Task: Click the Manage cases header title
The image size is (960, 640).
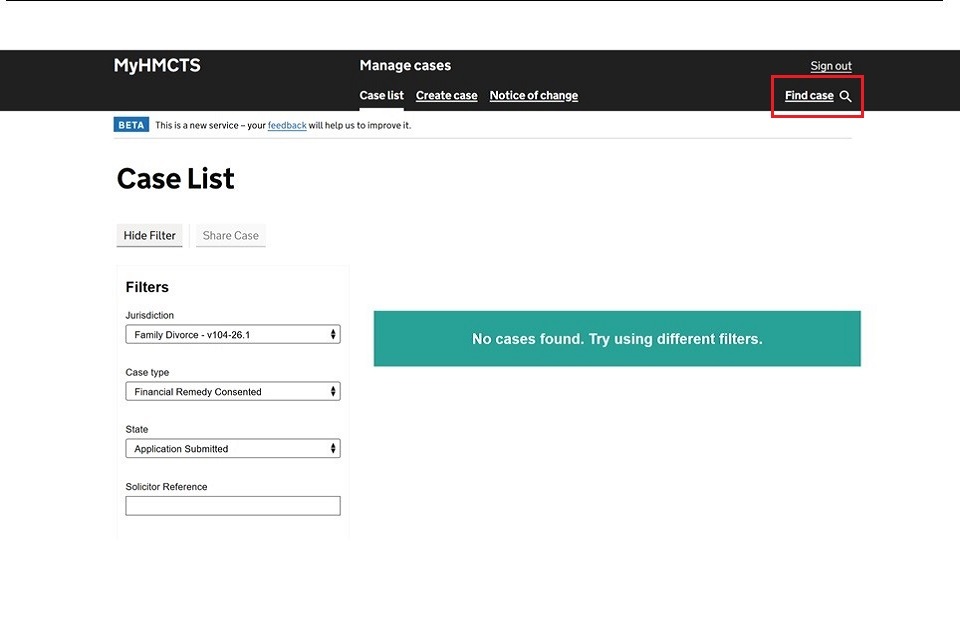Action: pyautogui.click(x=405, y=66)
